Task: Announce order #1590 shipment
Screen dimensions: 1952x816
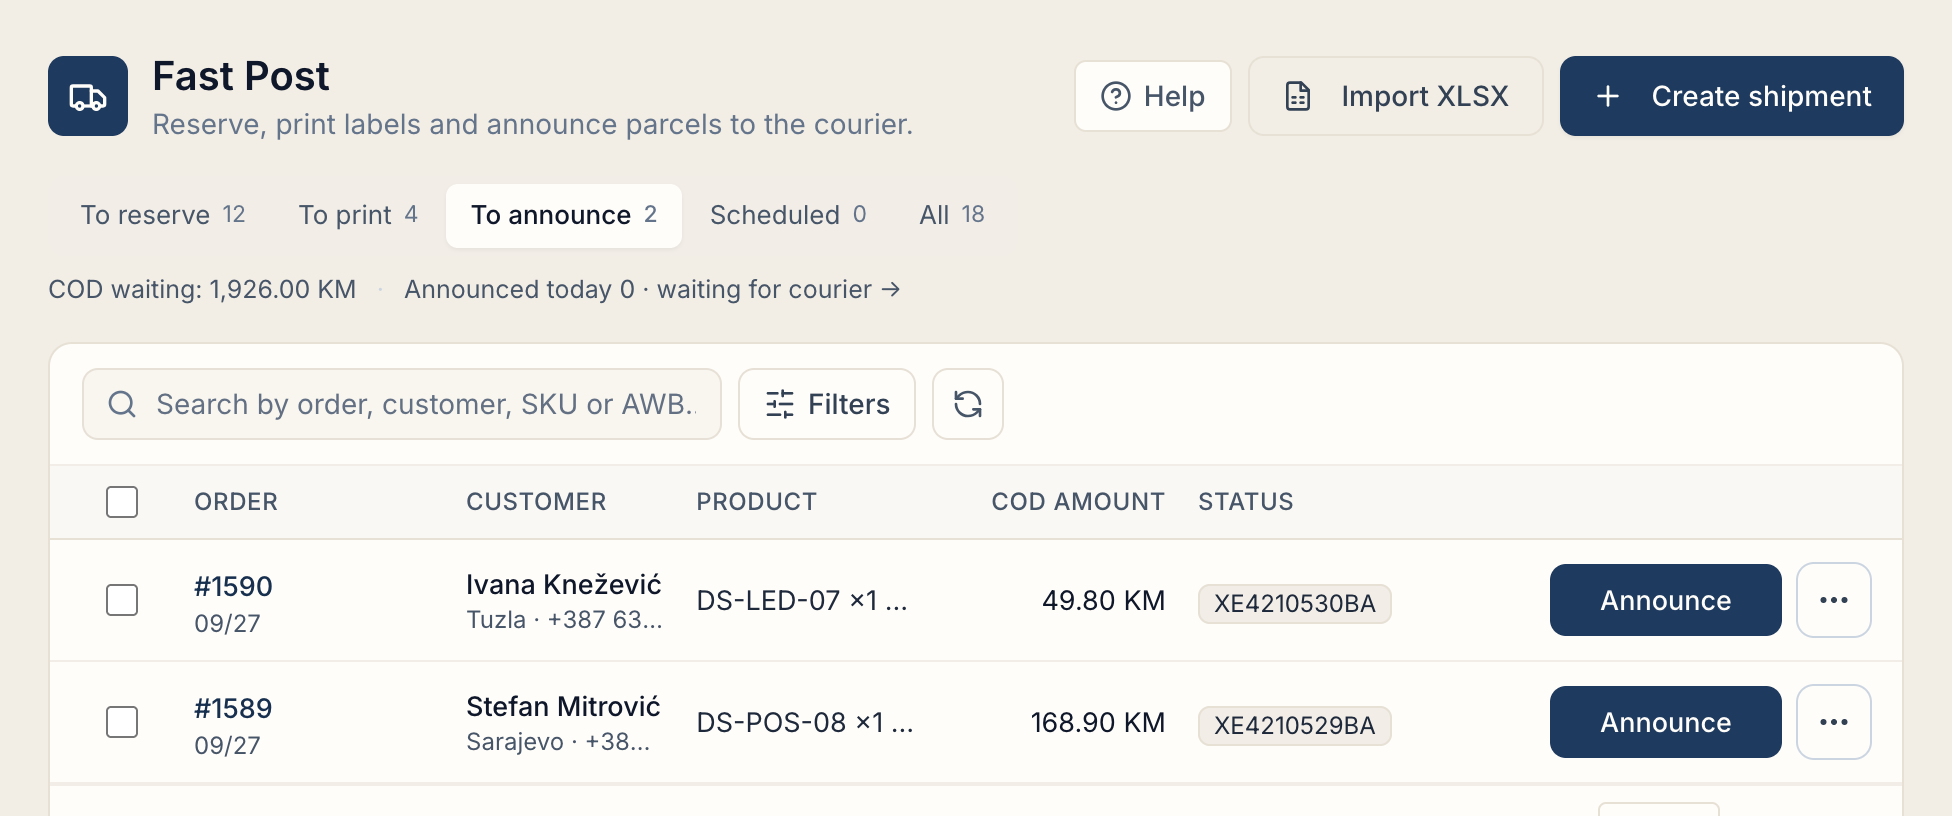Action: click(x=1666, y=600)
